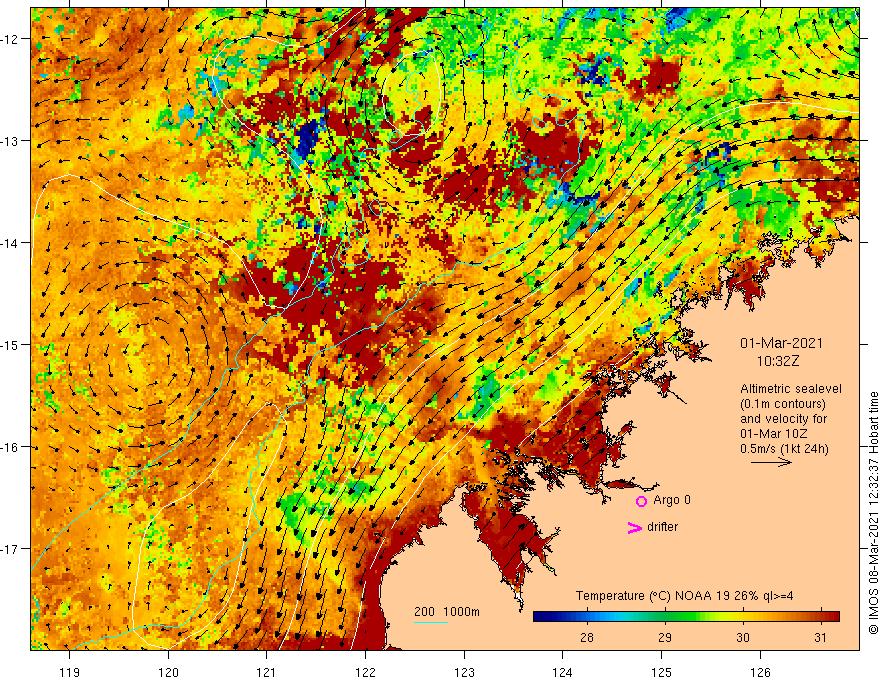Viewport: 880px width, 680px height.
Task: Click longitude axis label 126
Action: click(x=760, y=672)
